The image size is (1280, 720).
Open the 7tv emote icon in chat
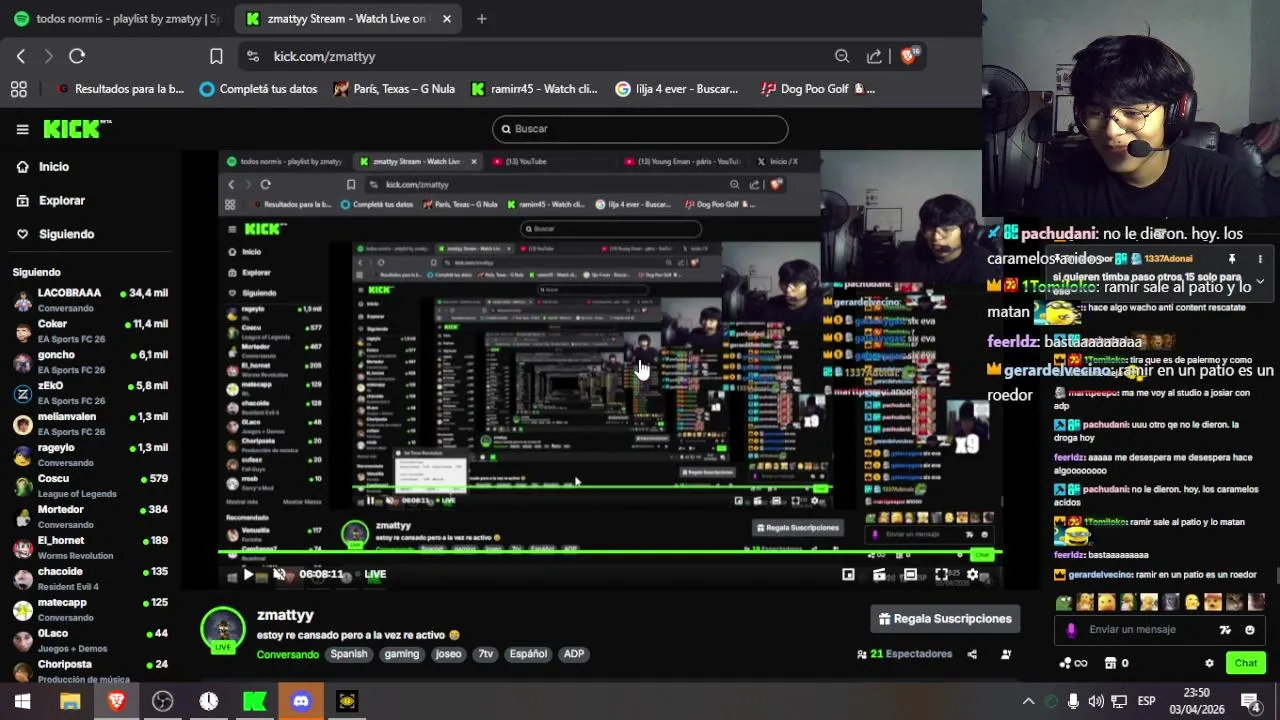click(1225, 630)
